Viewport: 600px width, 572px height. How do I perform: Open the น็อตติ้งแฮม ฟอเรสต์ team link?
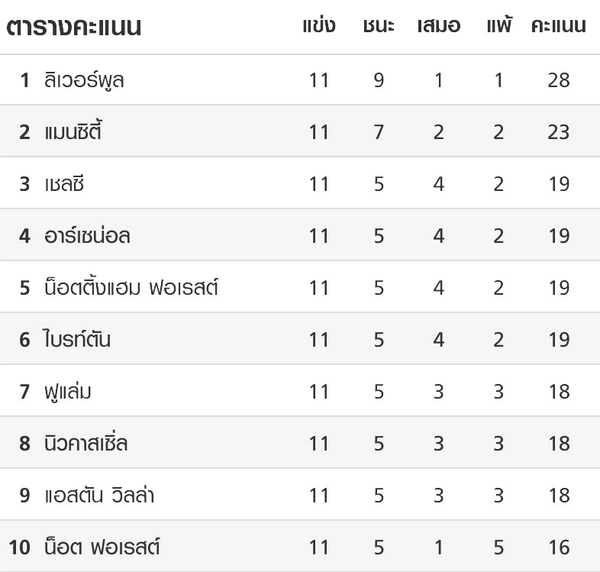click(131, 287)
